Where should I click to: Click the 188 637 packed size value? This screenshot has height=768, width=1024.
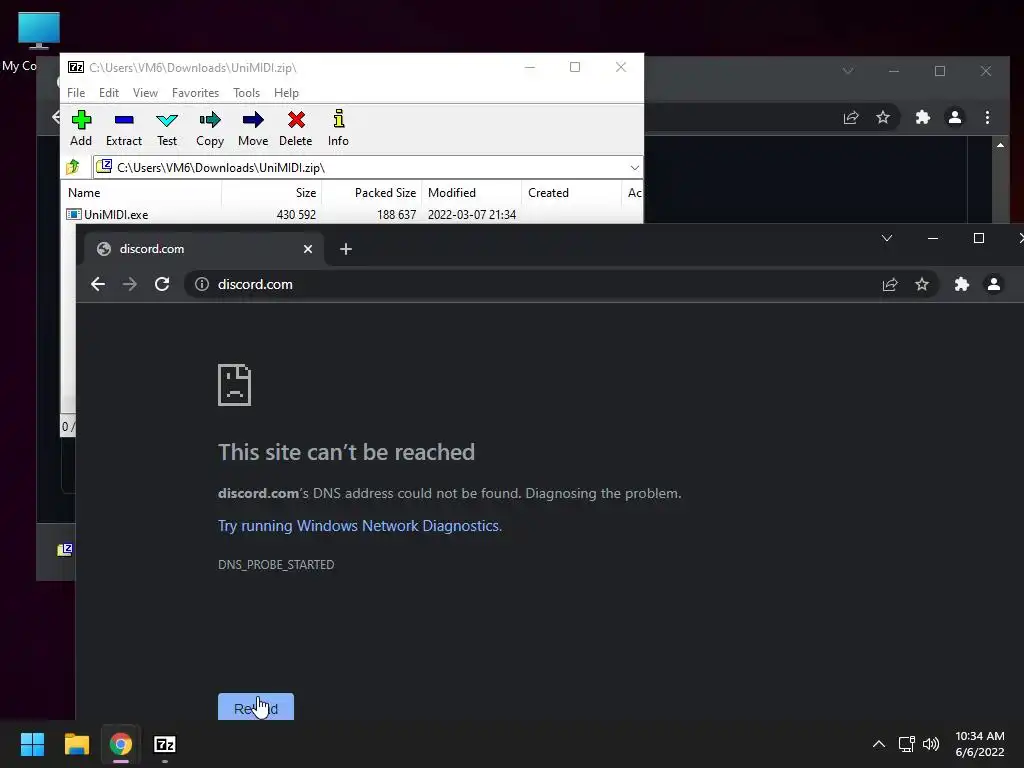[396, 215]
